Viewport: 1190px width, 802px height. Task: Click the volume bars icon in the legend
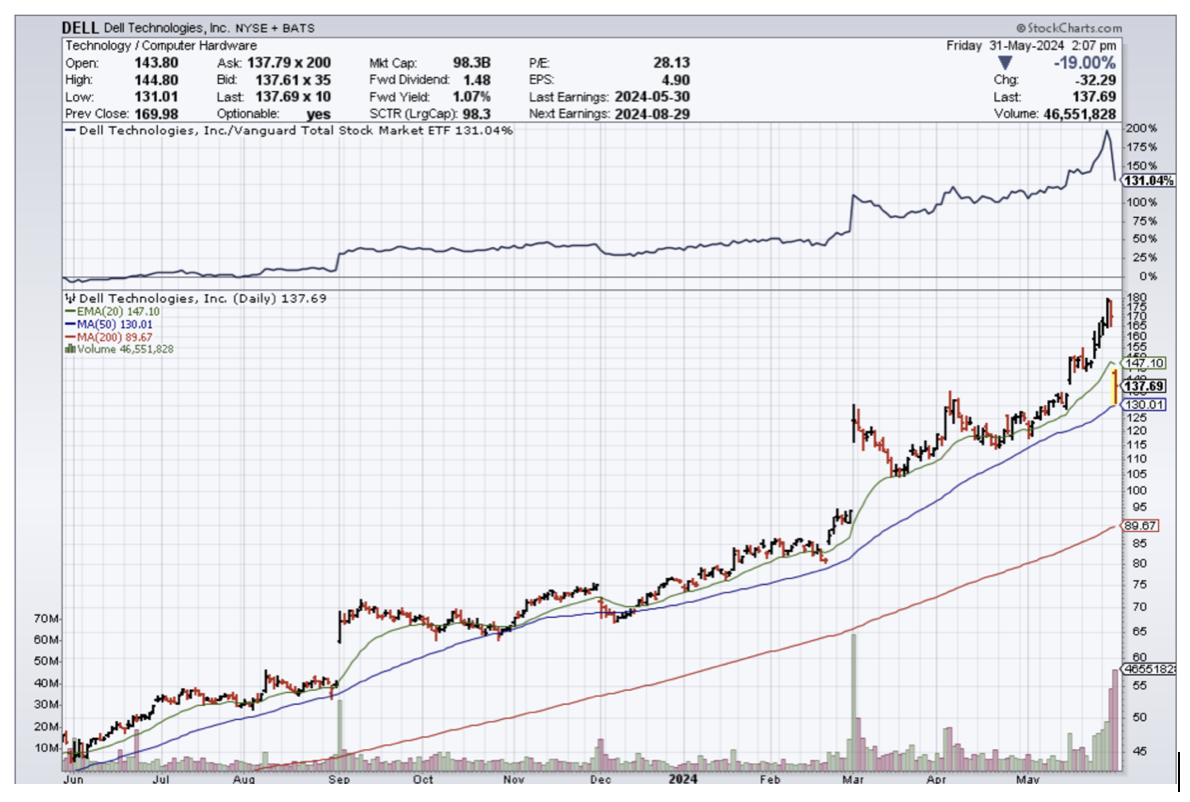coord(68,348)
